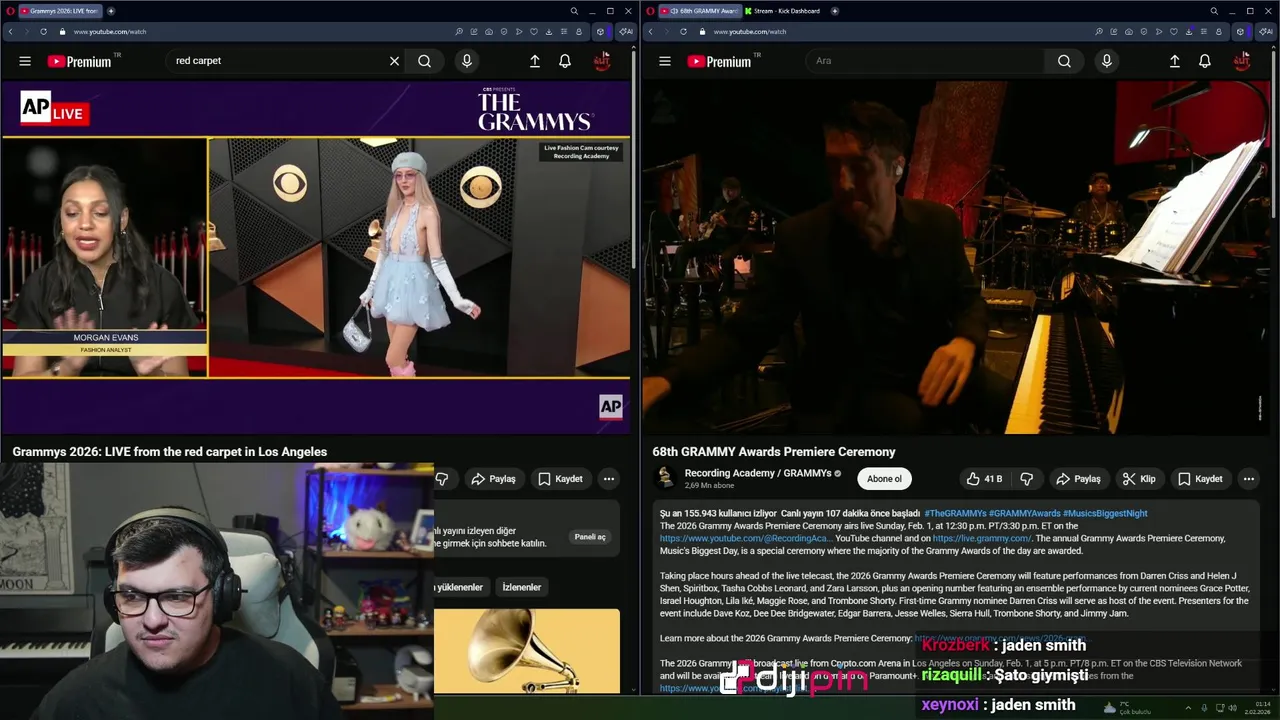Expand system tray hidden icons

(x=1188, y=708)
